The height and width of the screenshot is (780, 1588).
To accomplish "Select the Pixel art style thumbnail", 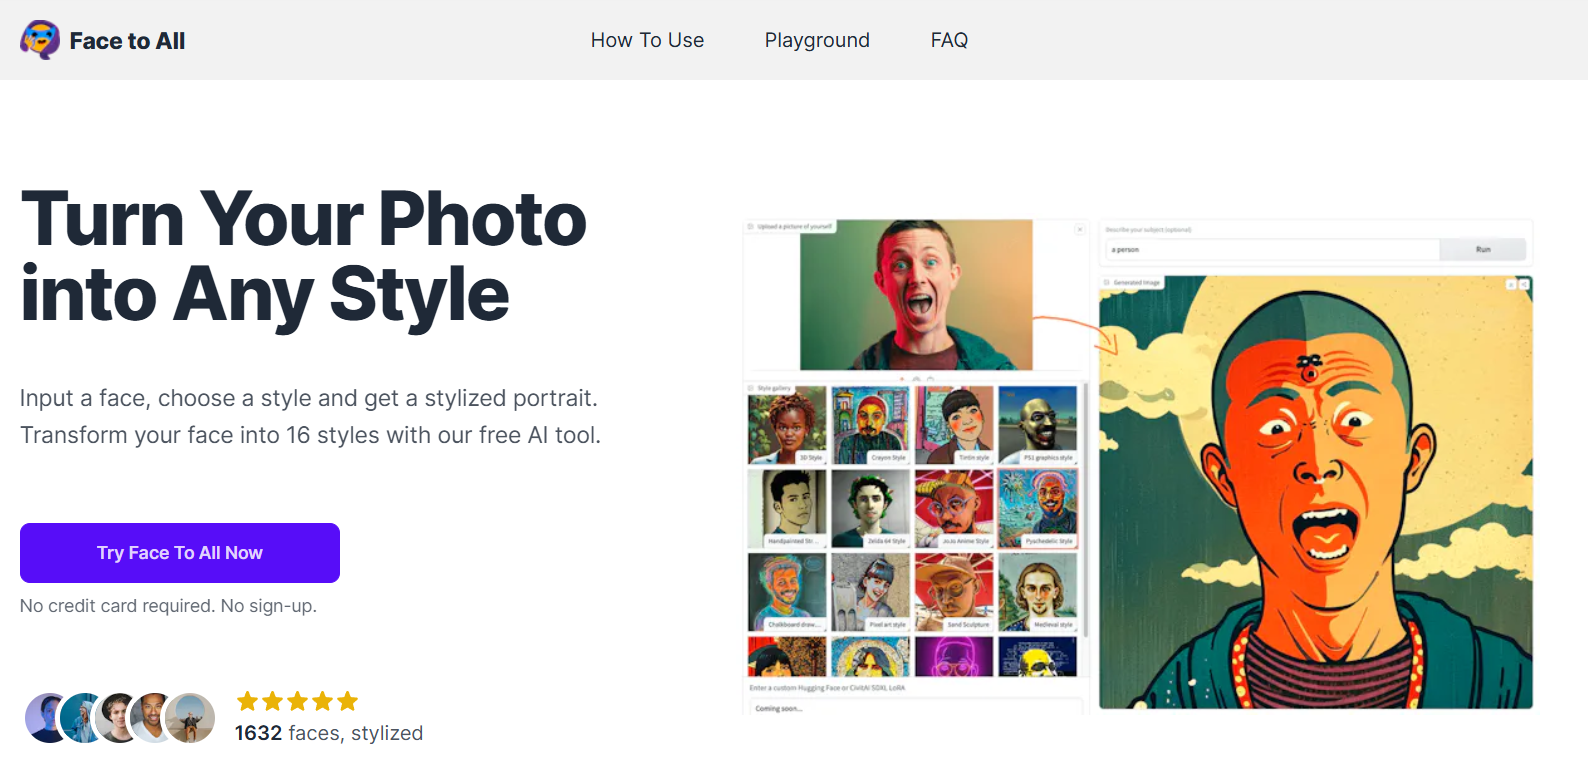I will point(871,592).
